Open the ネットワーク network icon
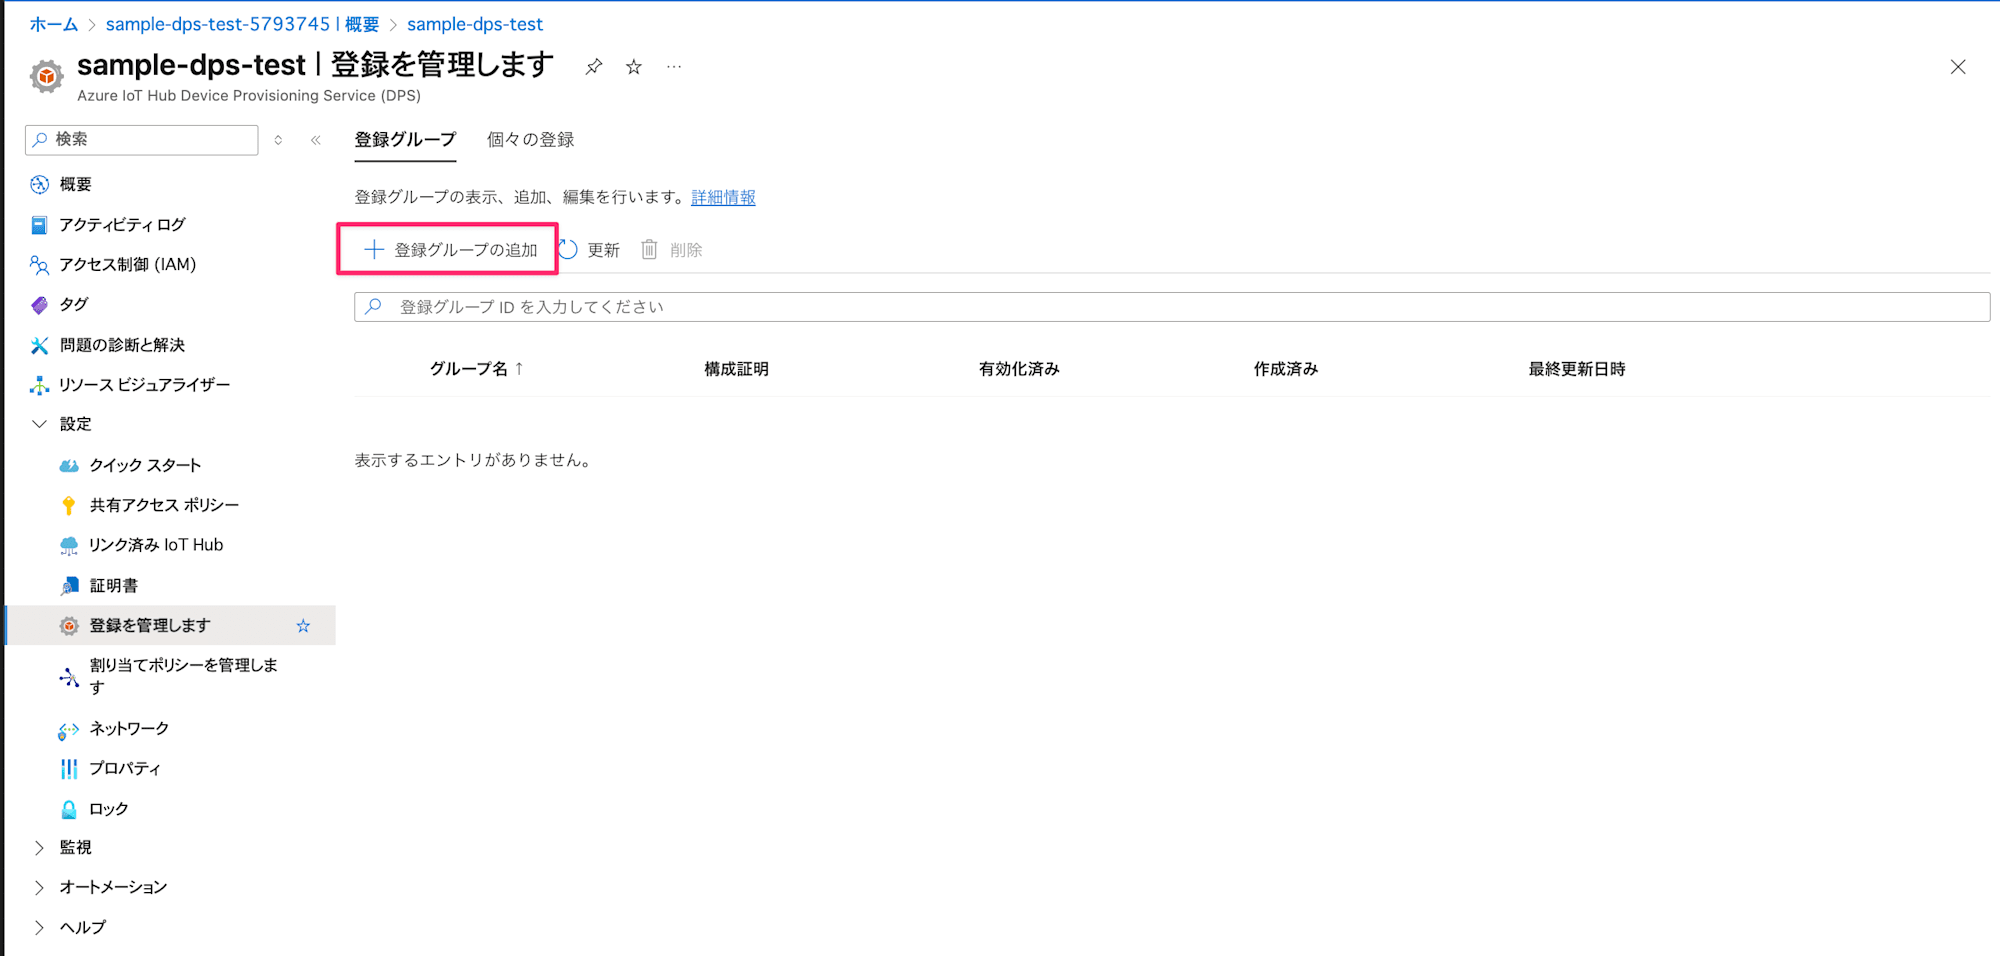Screen dimensions: 2000x956 coord(69,730)
